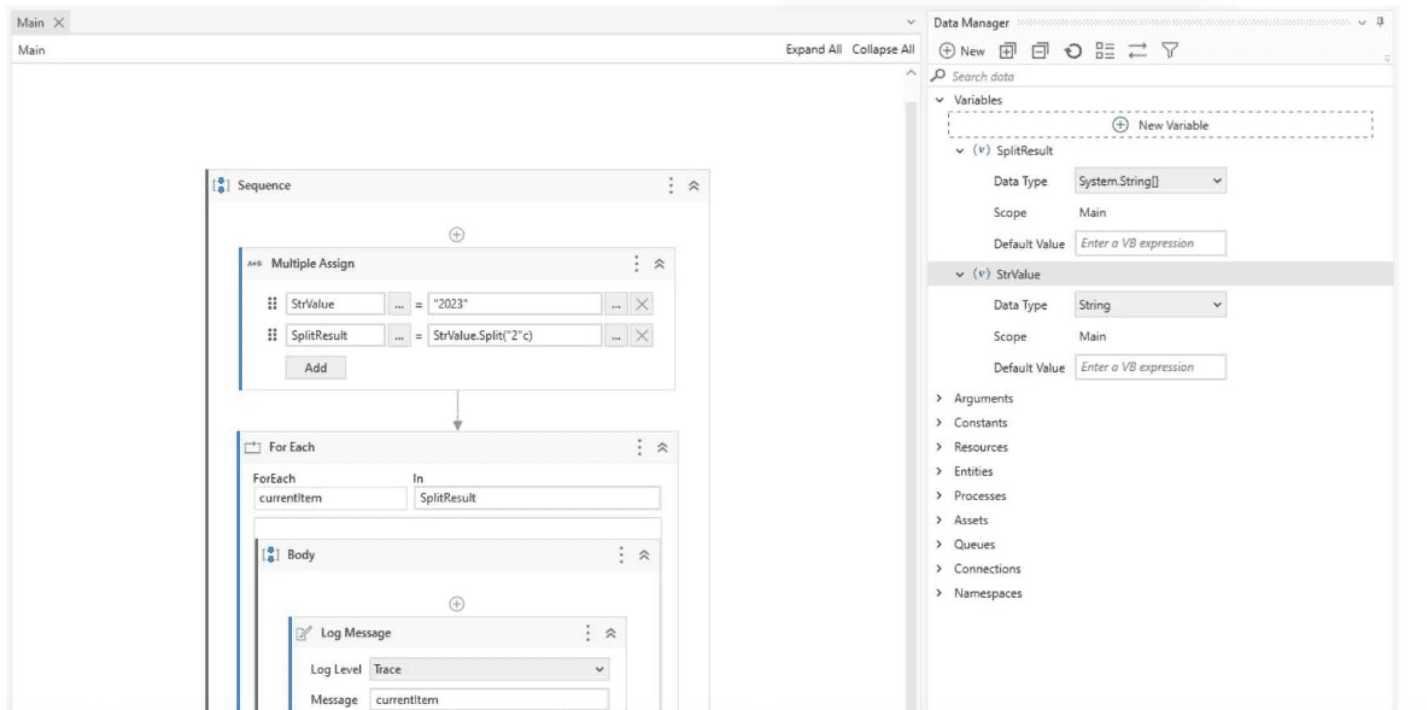Collapse the Log Message activity
This screenshot has width=1427, height=710.
pos(610,633)
